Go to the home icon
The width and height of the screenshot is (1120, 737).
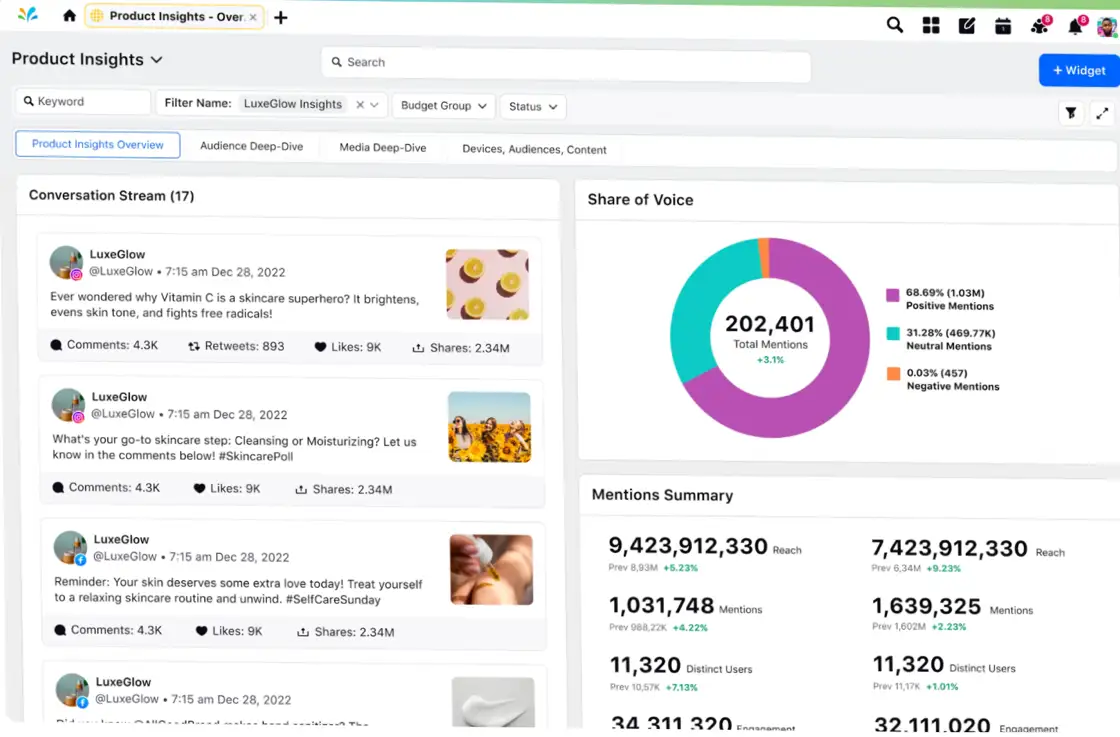tap(69, 16)
